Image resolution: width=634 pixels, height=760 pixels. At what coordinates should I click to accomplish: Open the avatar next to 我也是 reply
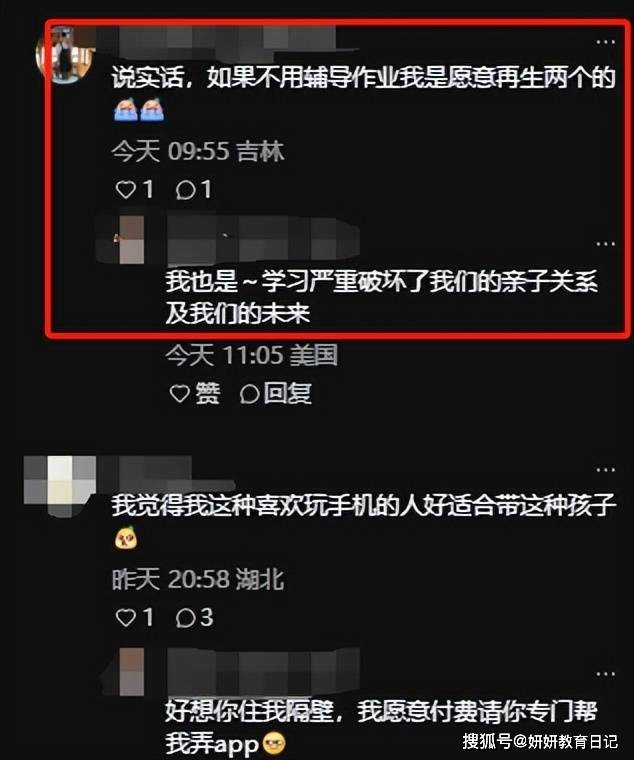tap(132, 240)
